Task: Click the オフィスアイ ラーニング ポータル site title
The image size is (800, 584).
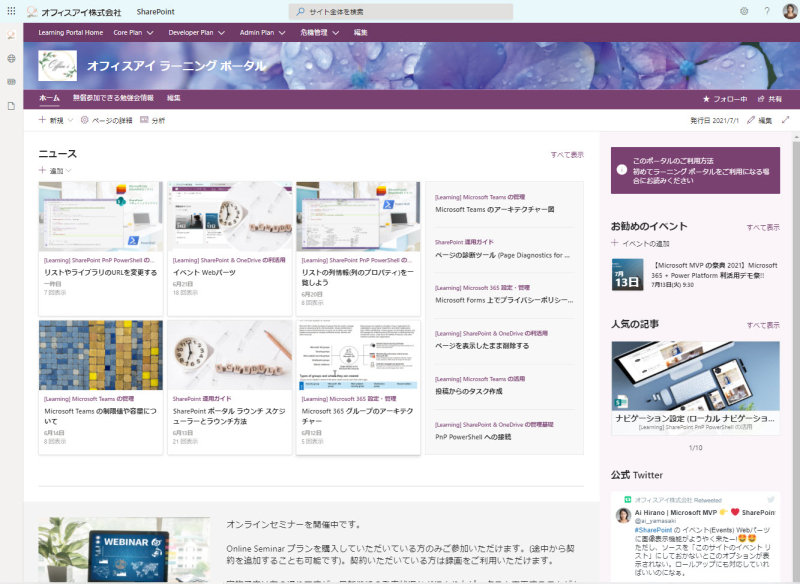Action: point(177,66)
